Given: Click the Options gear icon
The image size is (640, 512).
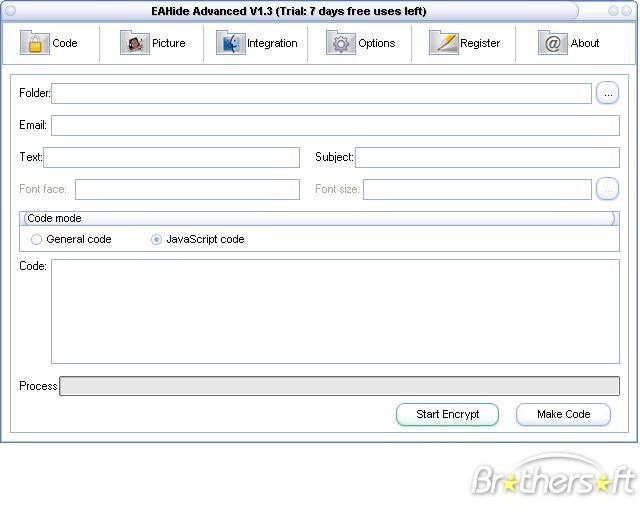Looking at the screenshot, I should tap(341, 43).
